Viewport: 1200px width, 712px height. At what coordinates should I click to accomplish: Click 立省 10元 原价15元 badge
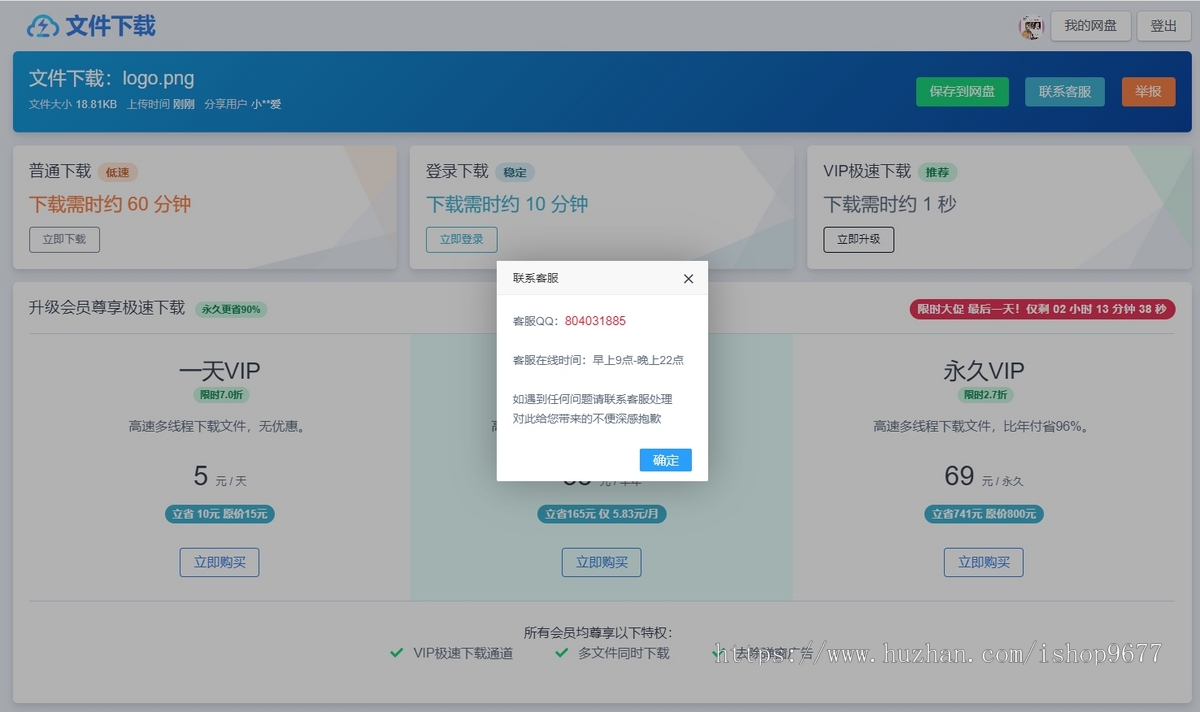219,514
